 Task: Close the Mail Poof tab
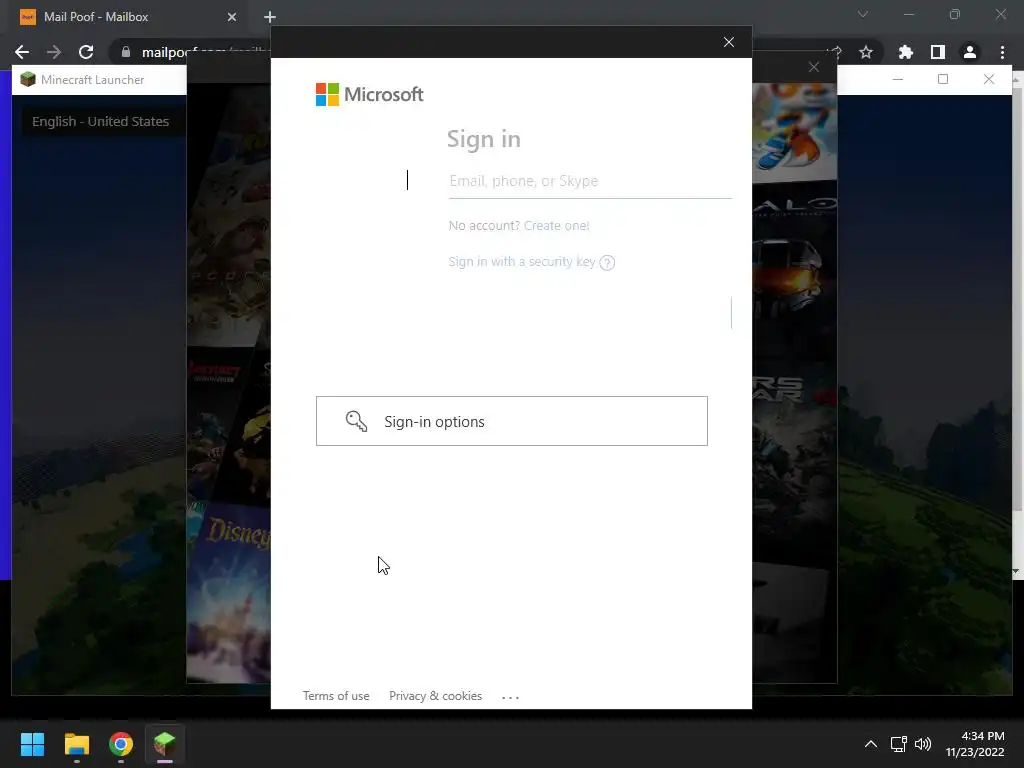(232, 17)
